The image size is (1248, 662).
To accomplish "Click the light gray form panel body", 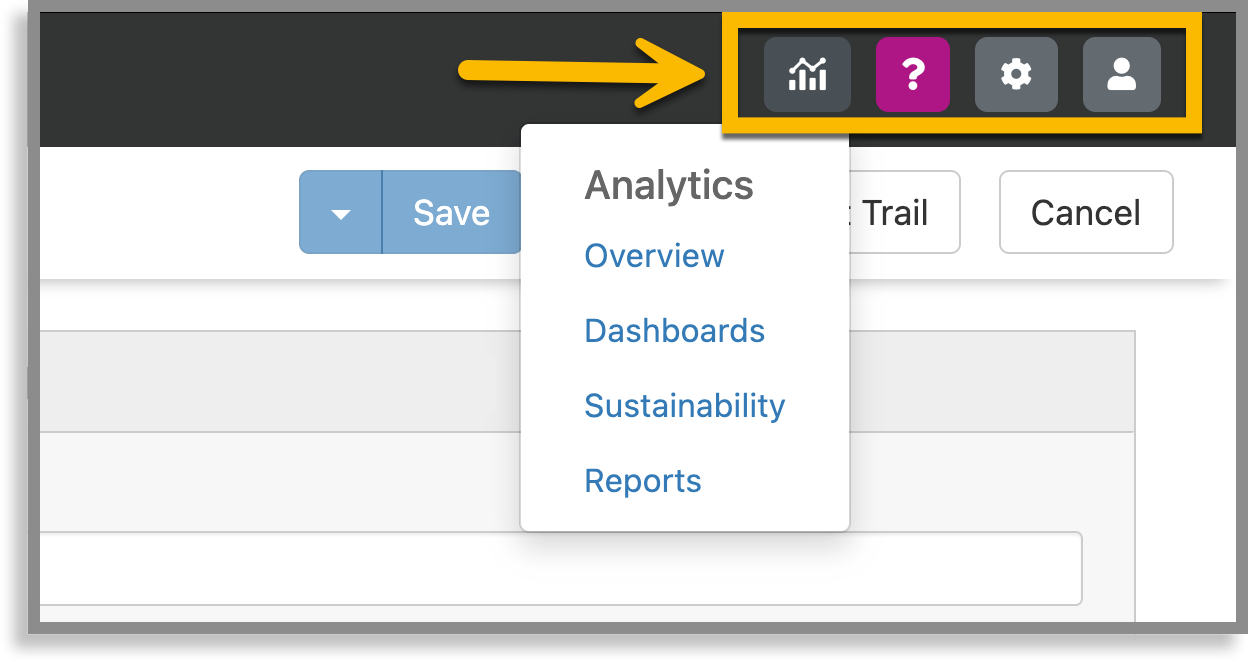I will [x=280, y=480].
